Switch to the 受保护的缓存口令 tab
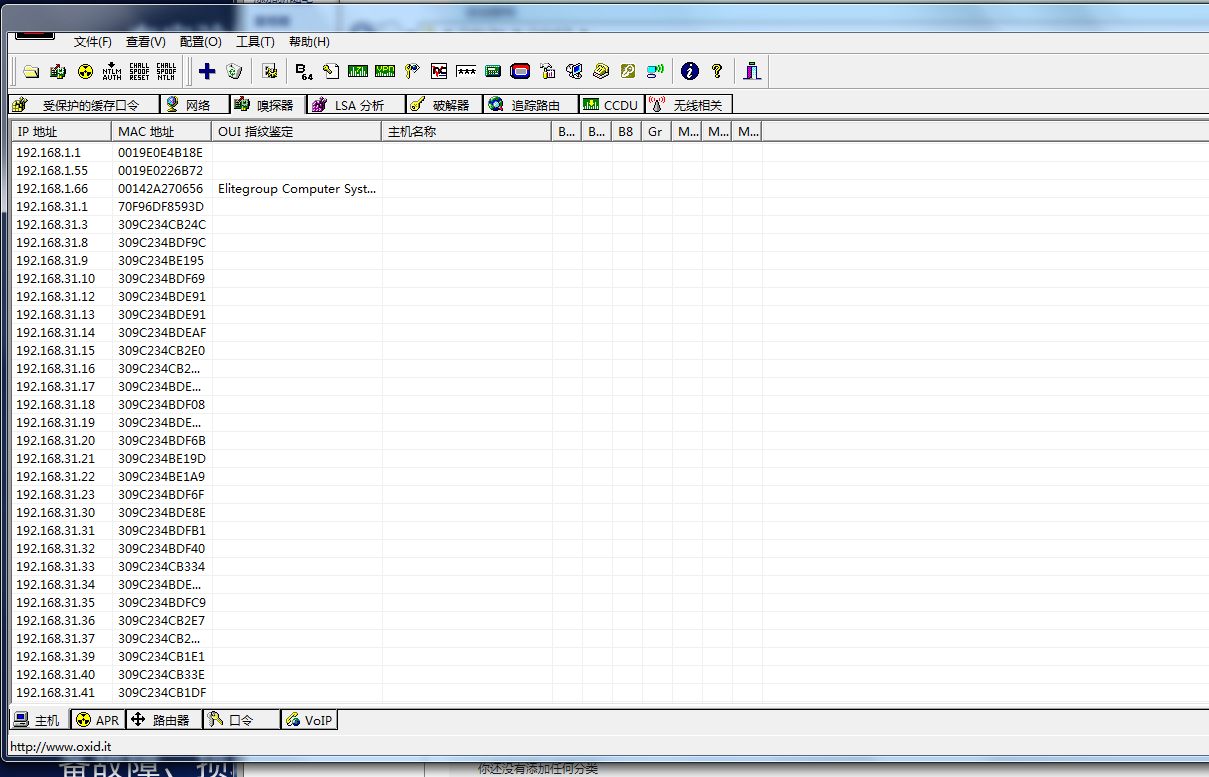This screenshot has width=1209, height=777. tap(84, 105)
